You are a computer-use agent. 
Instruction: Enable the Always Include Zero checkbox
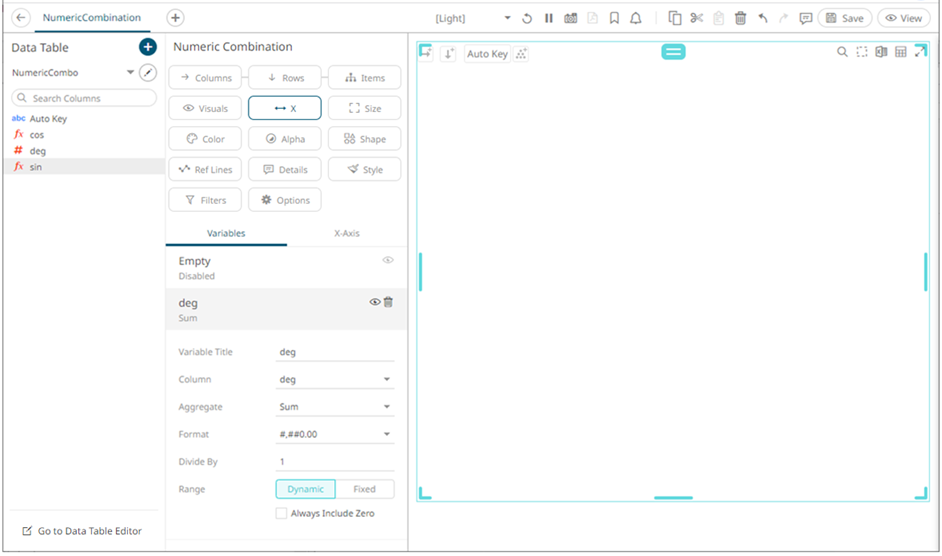point(281,513)
